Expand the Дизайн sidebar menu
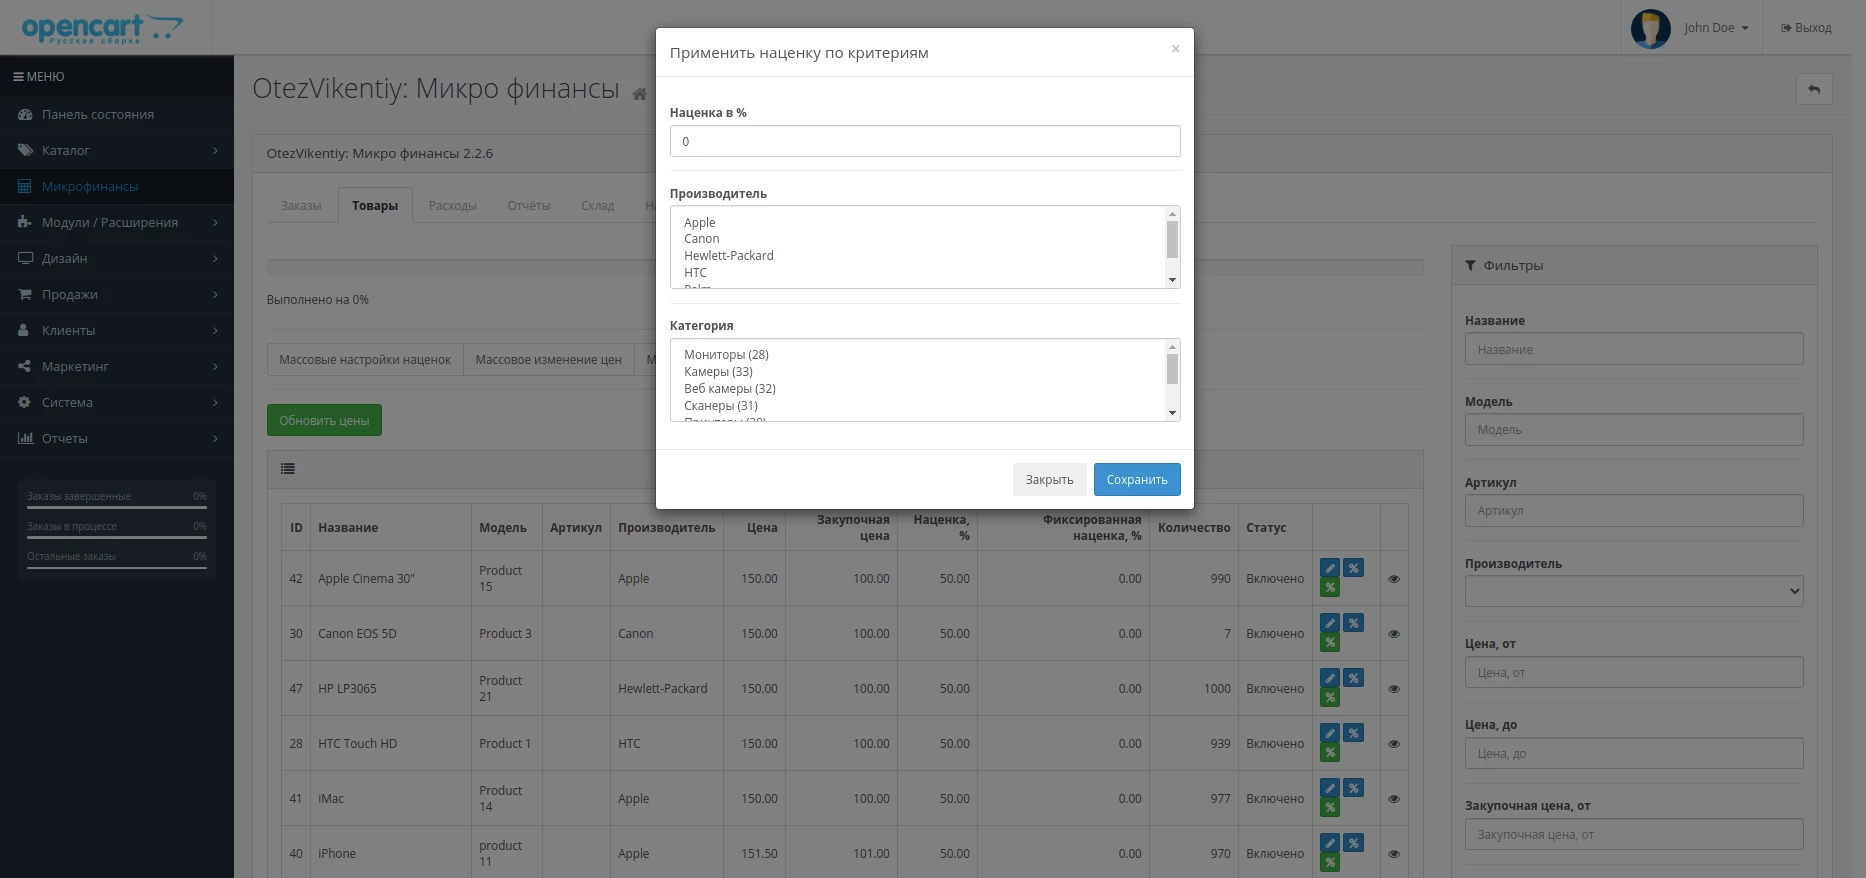Image resolution: width=1866 pixels, height=878 pixels. click(x=117, y=258)
